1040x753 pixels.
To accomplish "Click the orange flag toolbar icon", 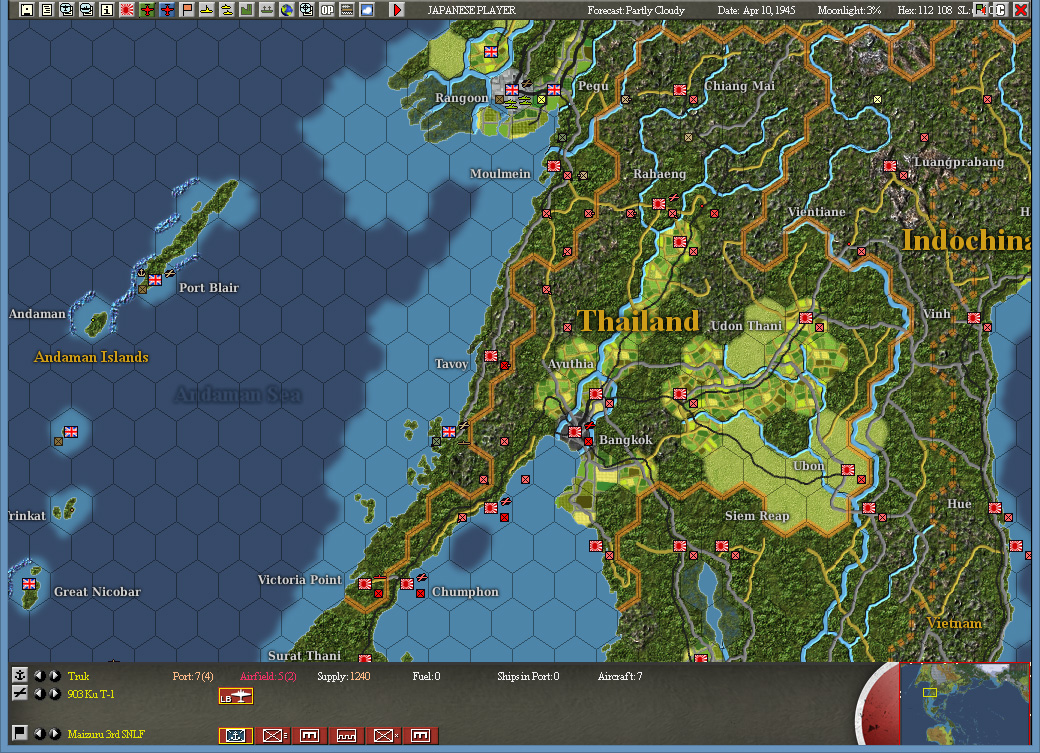I will [186, 9].
